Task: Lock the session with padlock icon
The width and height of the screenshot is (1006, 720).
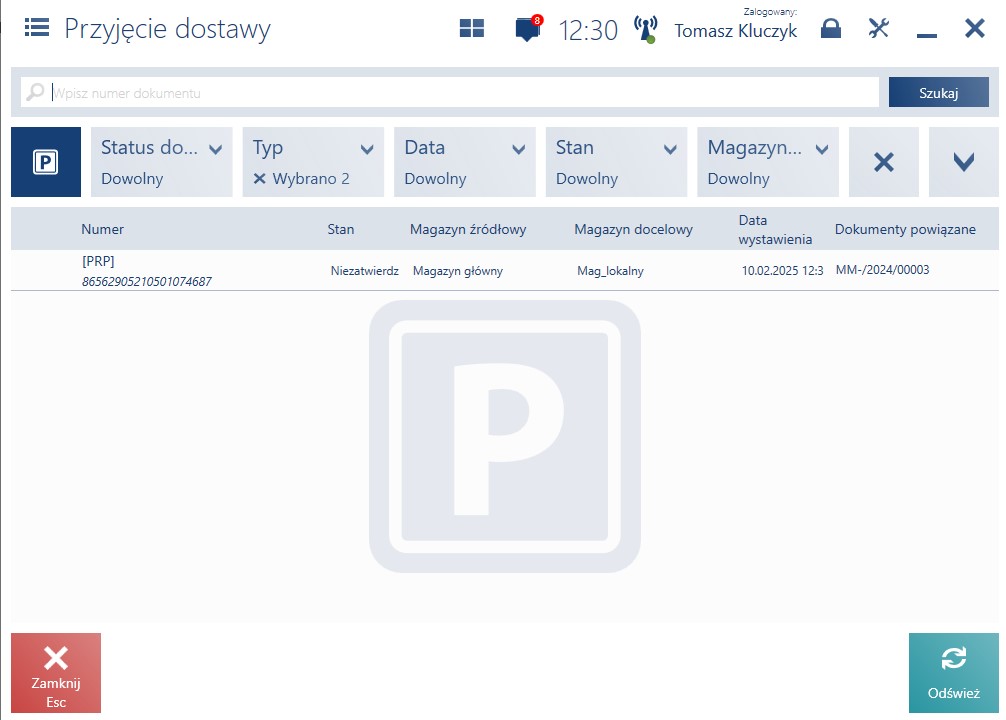Action: tap(831, 28)
